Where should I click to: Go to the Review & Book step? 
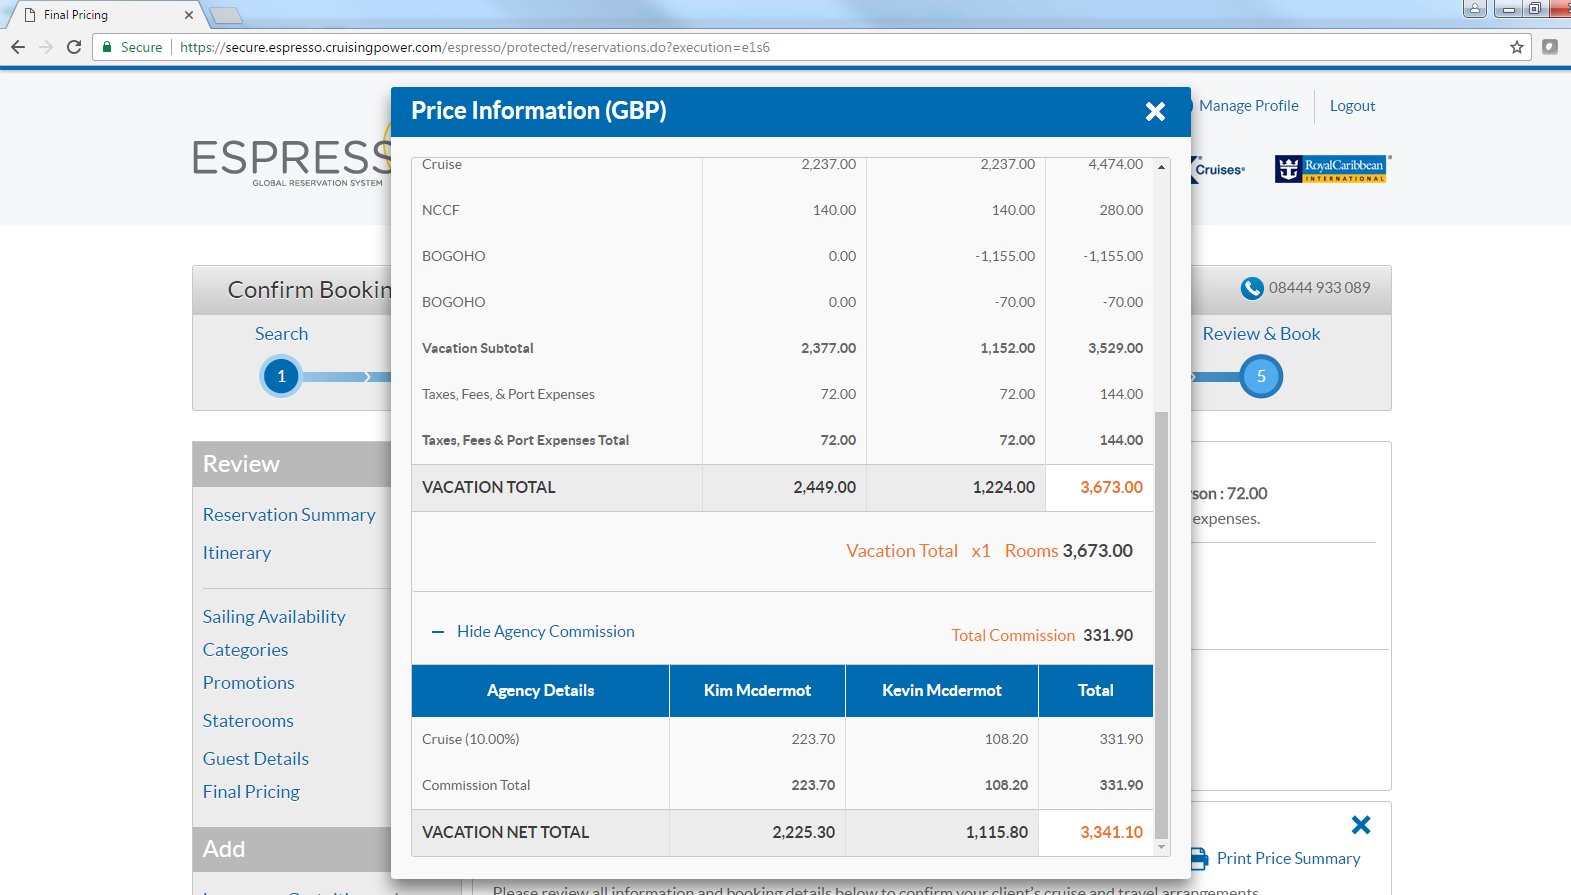pyautogui.click(x=1261, y=334)
